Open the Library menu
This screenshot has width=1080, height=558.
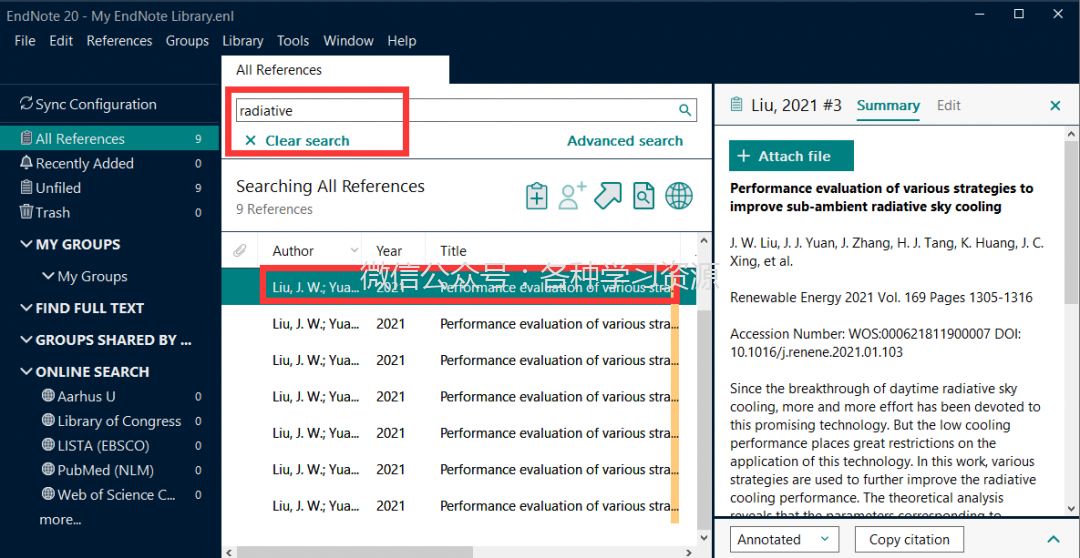242,41
